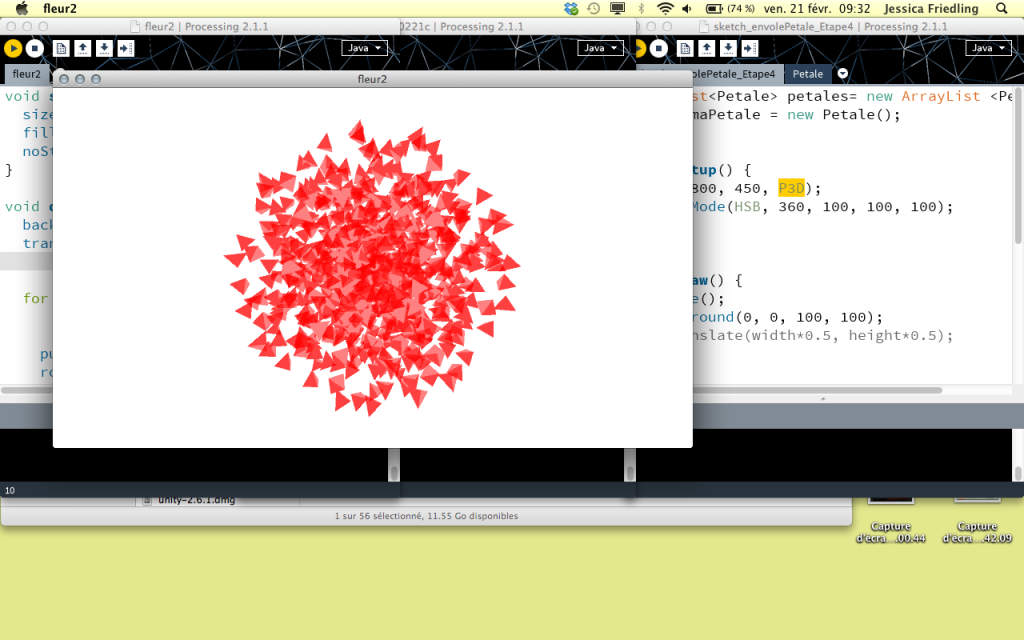
Task: Click New icon in sketch_envolePetale_Etape4 toolbar
Action: point(685,48)
